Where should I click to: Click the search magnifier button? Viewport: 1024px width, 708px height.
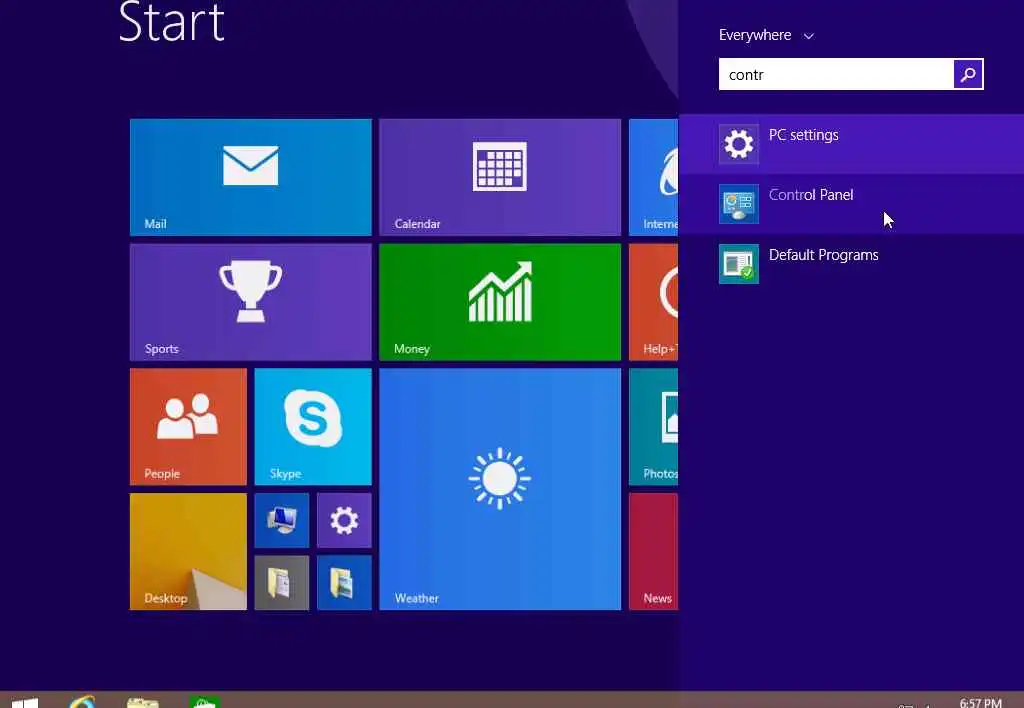[x=968, y=74]
